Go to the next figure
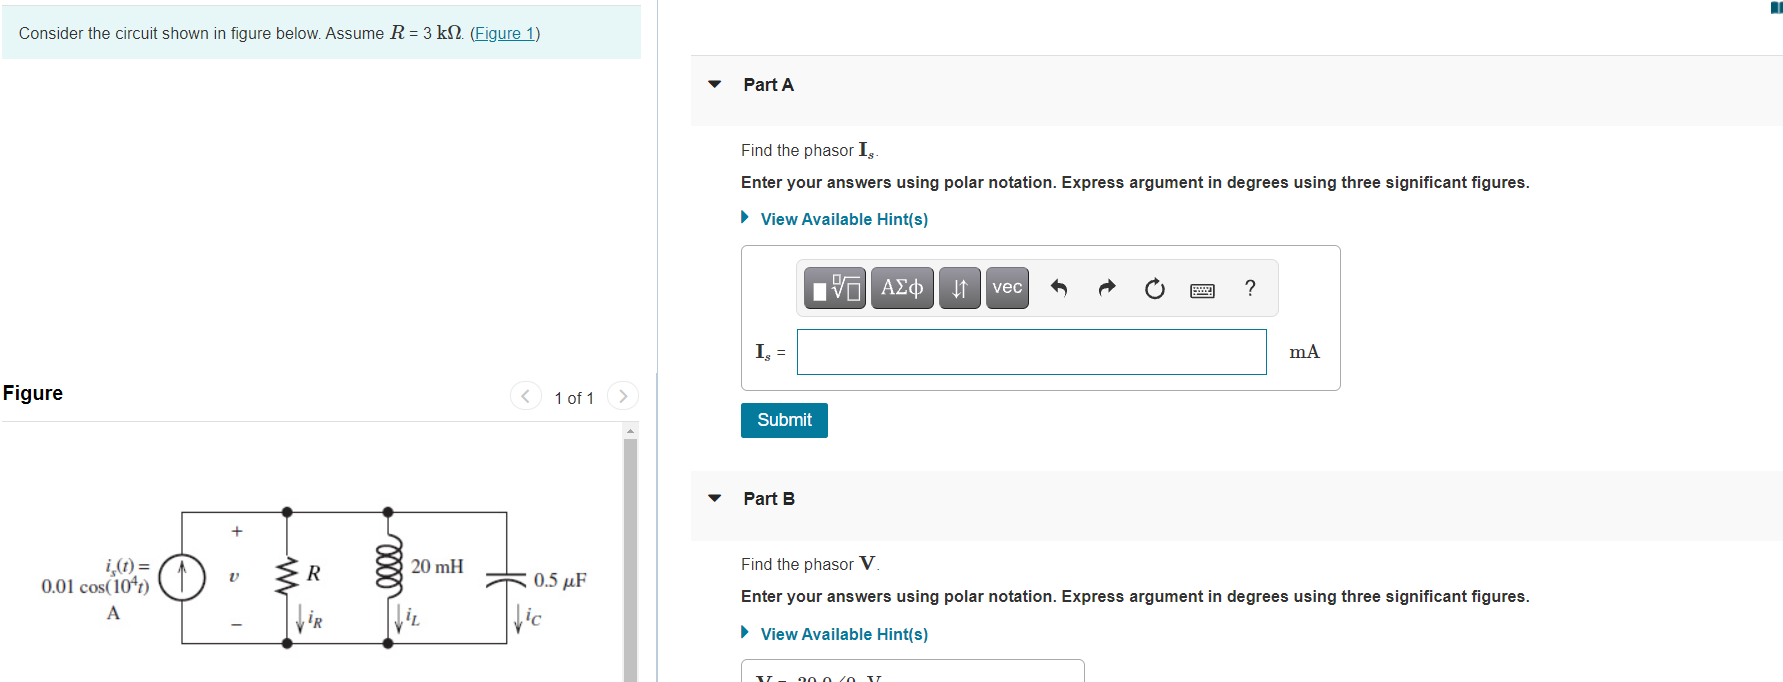 [623, 396]
